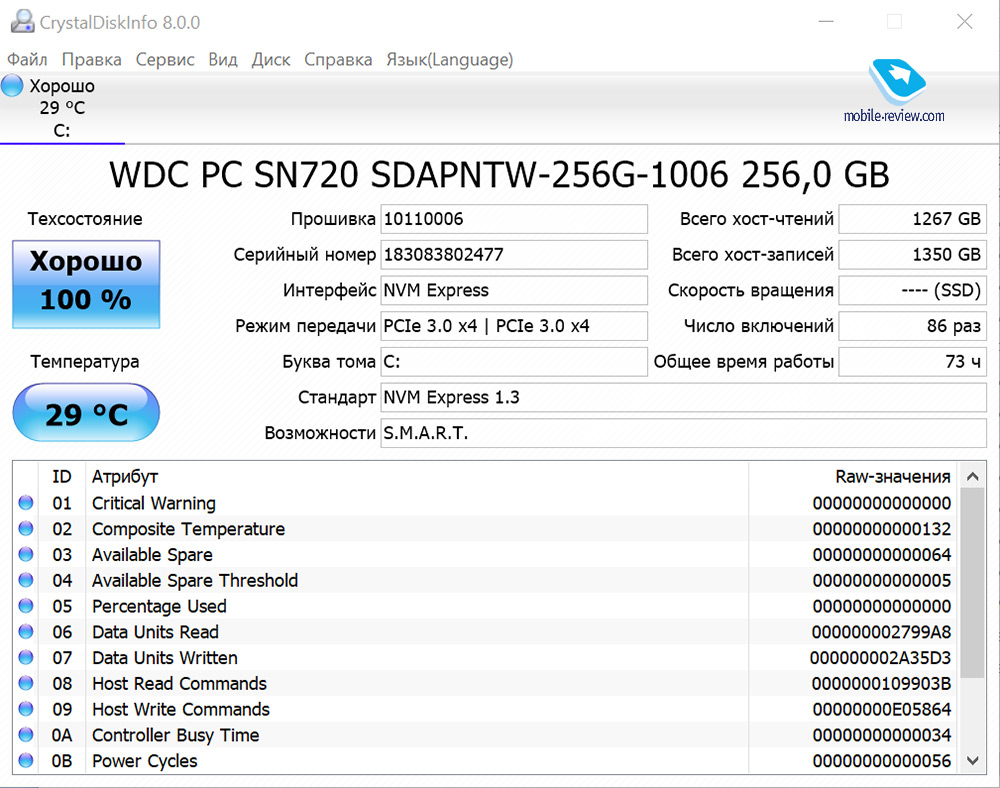
Task: Click raw value 00000002799A8
Action: tap(881, 632)
